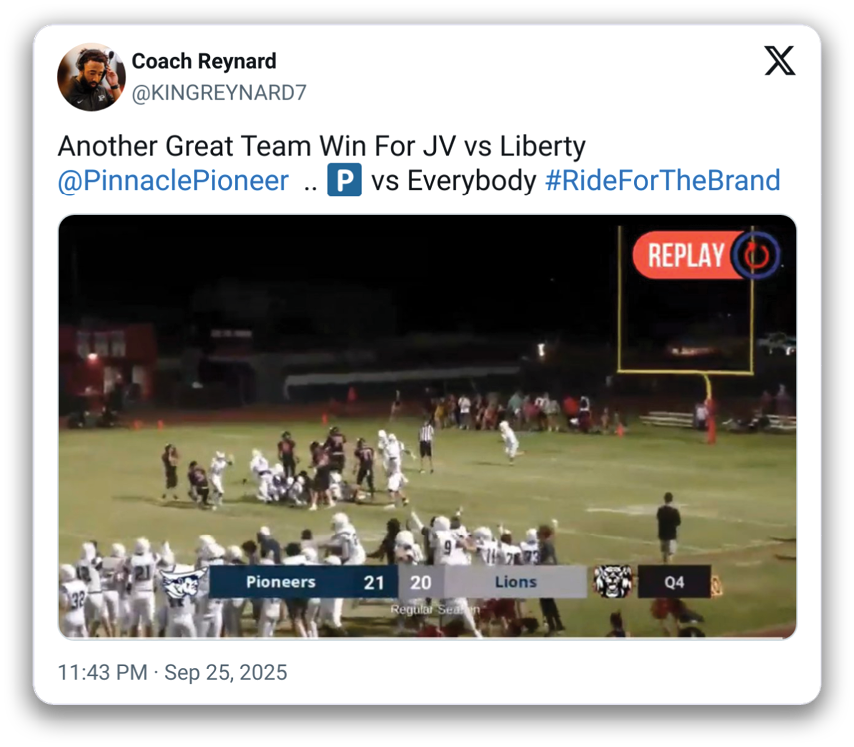Click the Pioneers score of 21
Image resolution: width=854 pixels, height=747 pixels.
pos(374,583)
